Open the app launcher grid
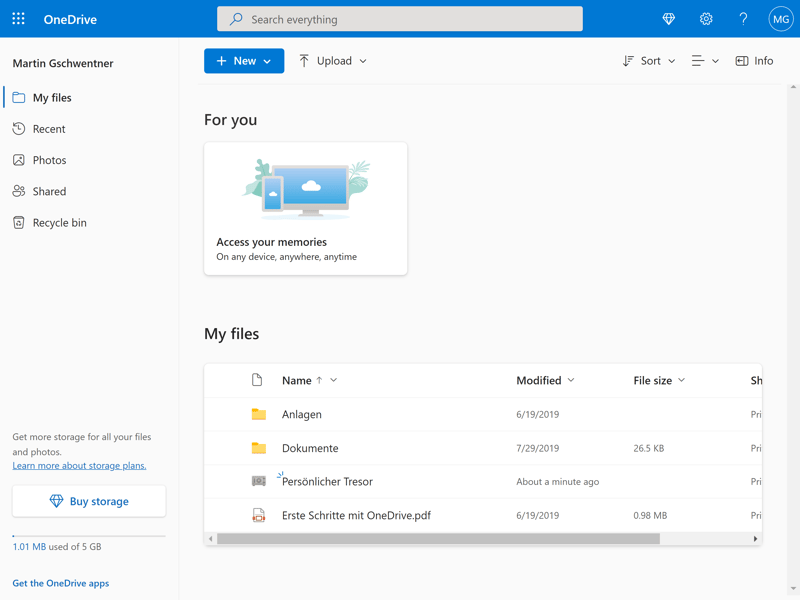 point(18,19)
